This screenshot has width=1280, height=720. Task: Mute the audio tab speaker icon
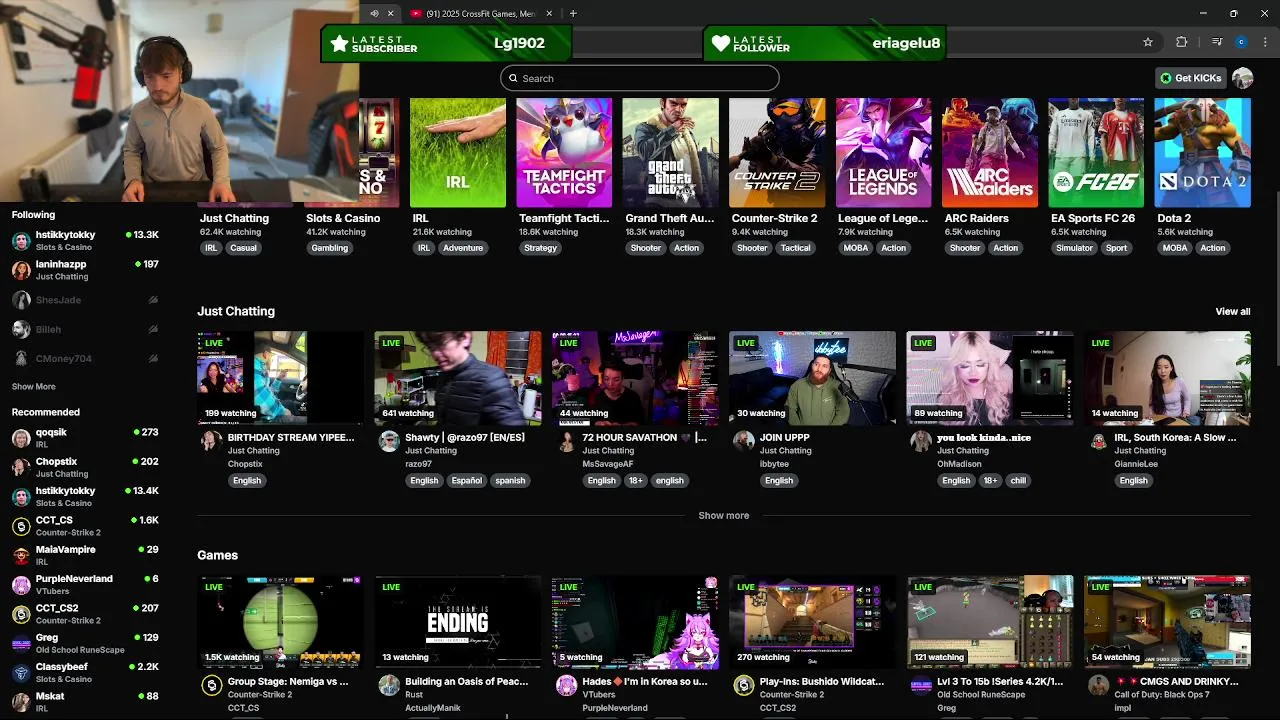tap(374, 13)
